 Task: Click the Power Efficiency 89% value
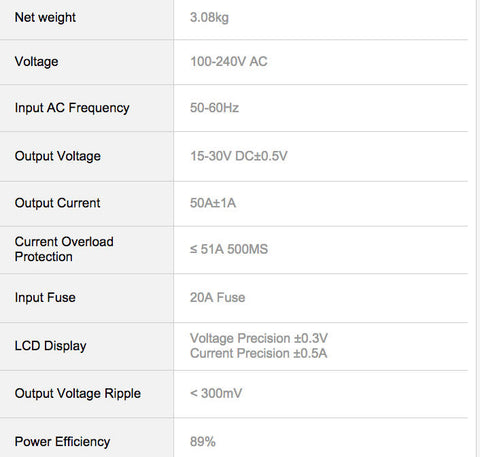tap(203, 442)
